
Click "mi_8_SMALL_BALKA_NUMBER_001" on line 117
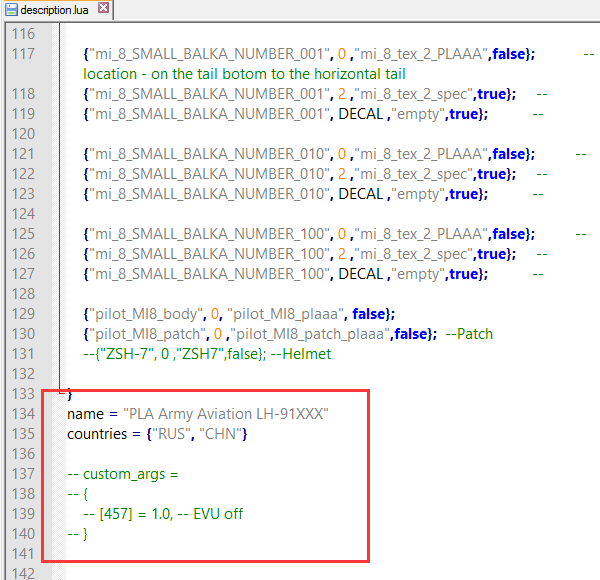click(x=209, y=54)
